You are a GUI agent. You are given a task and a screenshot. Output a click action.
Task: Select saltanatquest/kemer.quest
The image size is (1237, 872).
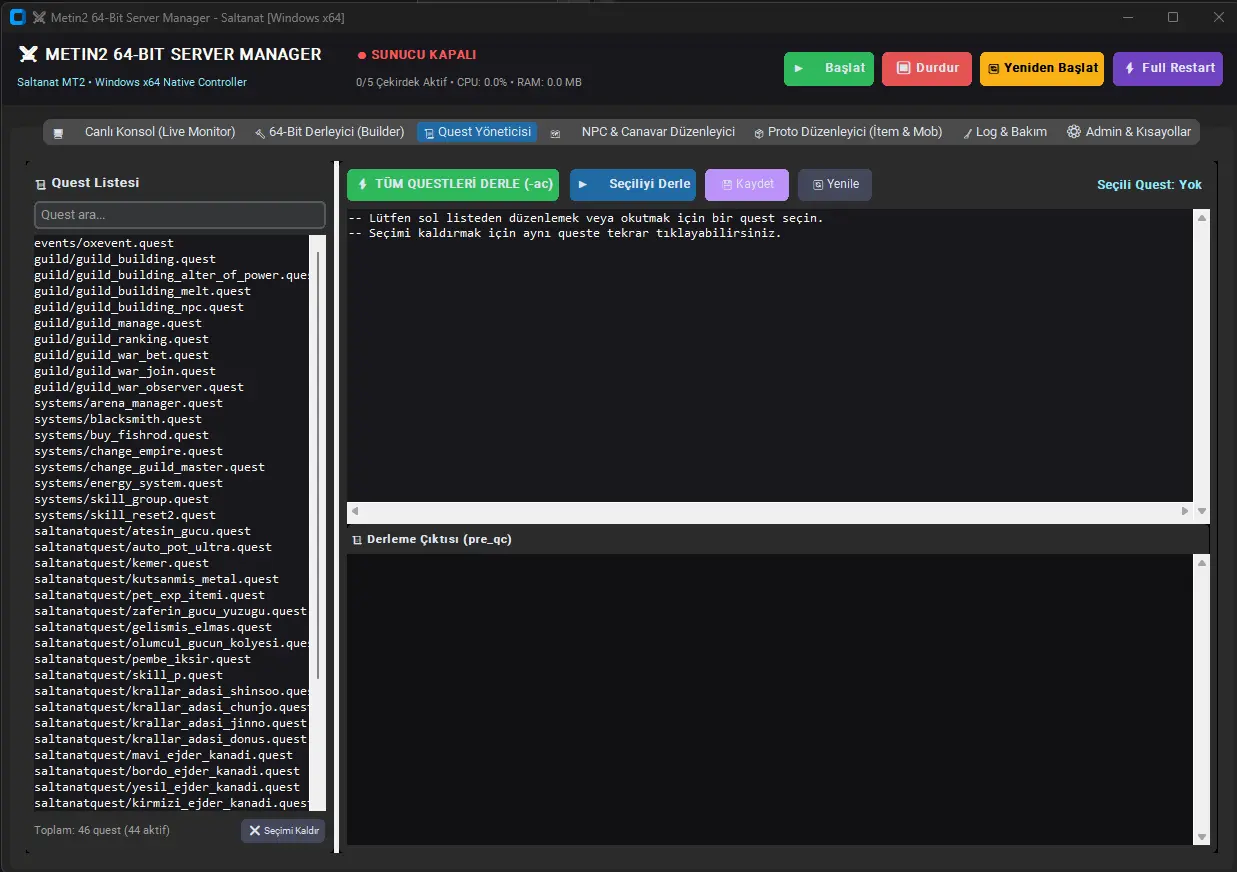[x=122, y=563]
